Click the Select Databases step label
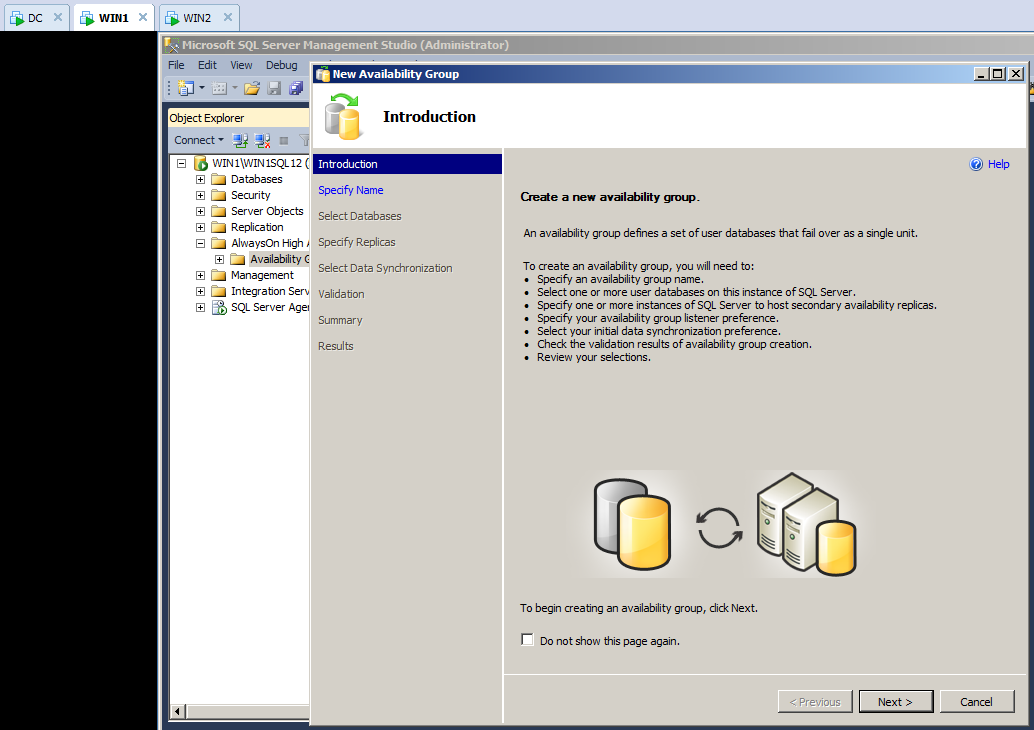This screenshot has height=730, width=1034. 359,216
